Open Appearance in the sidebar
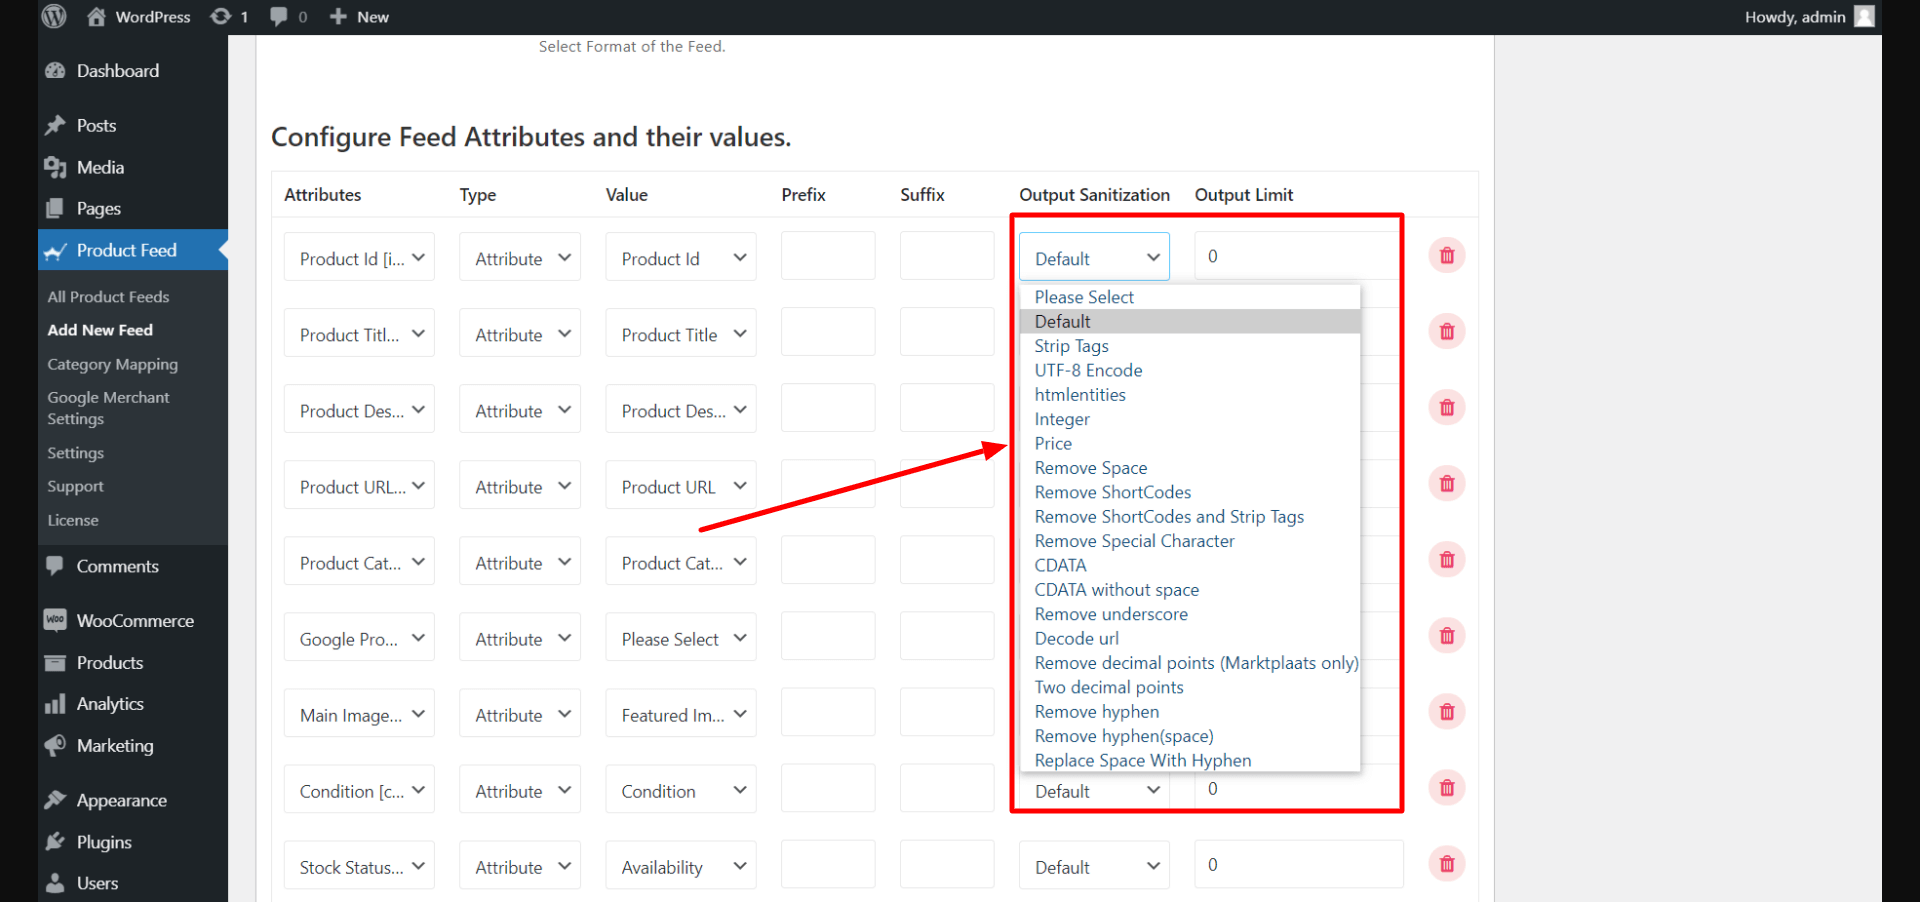Image resolution: width=1920 pixels, height=902 pixels. [133, 801]
